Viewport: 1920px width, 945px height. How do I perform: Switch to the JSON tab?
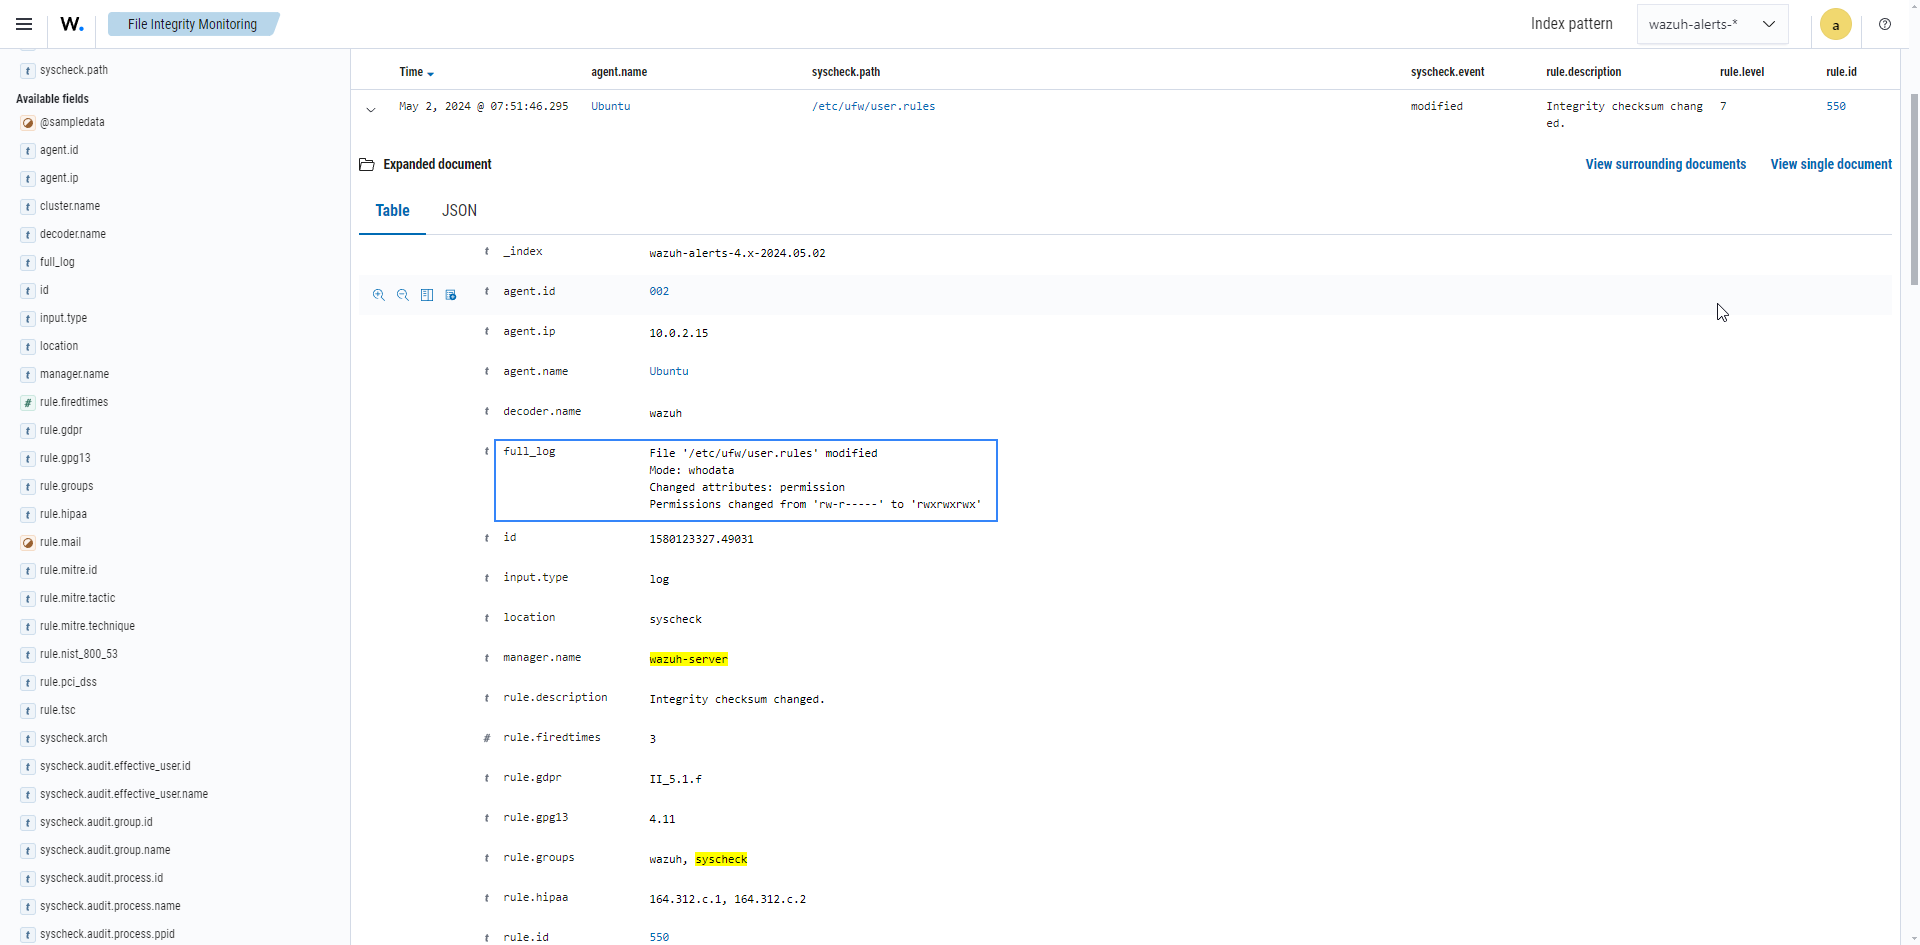459,211
